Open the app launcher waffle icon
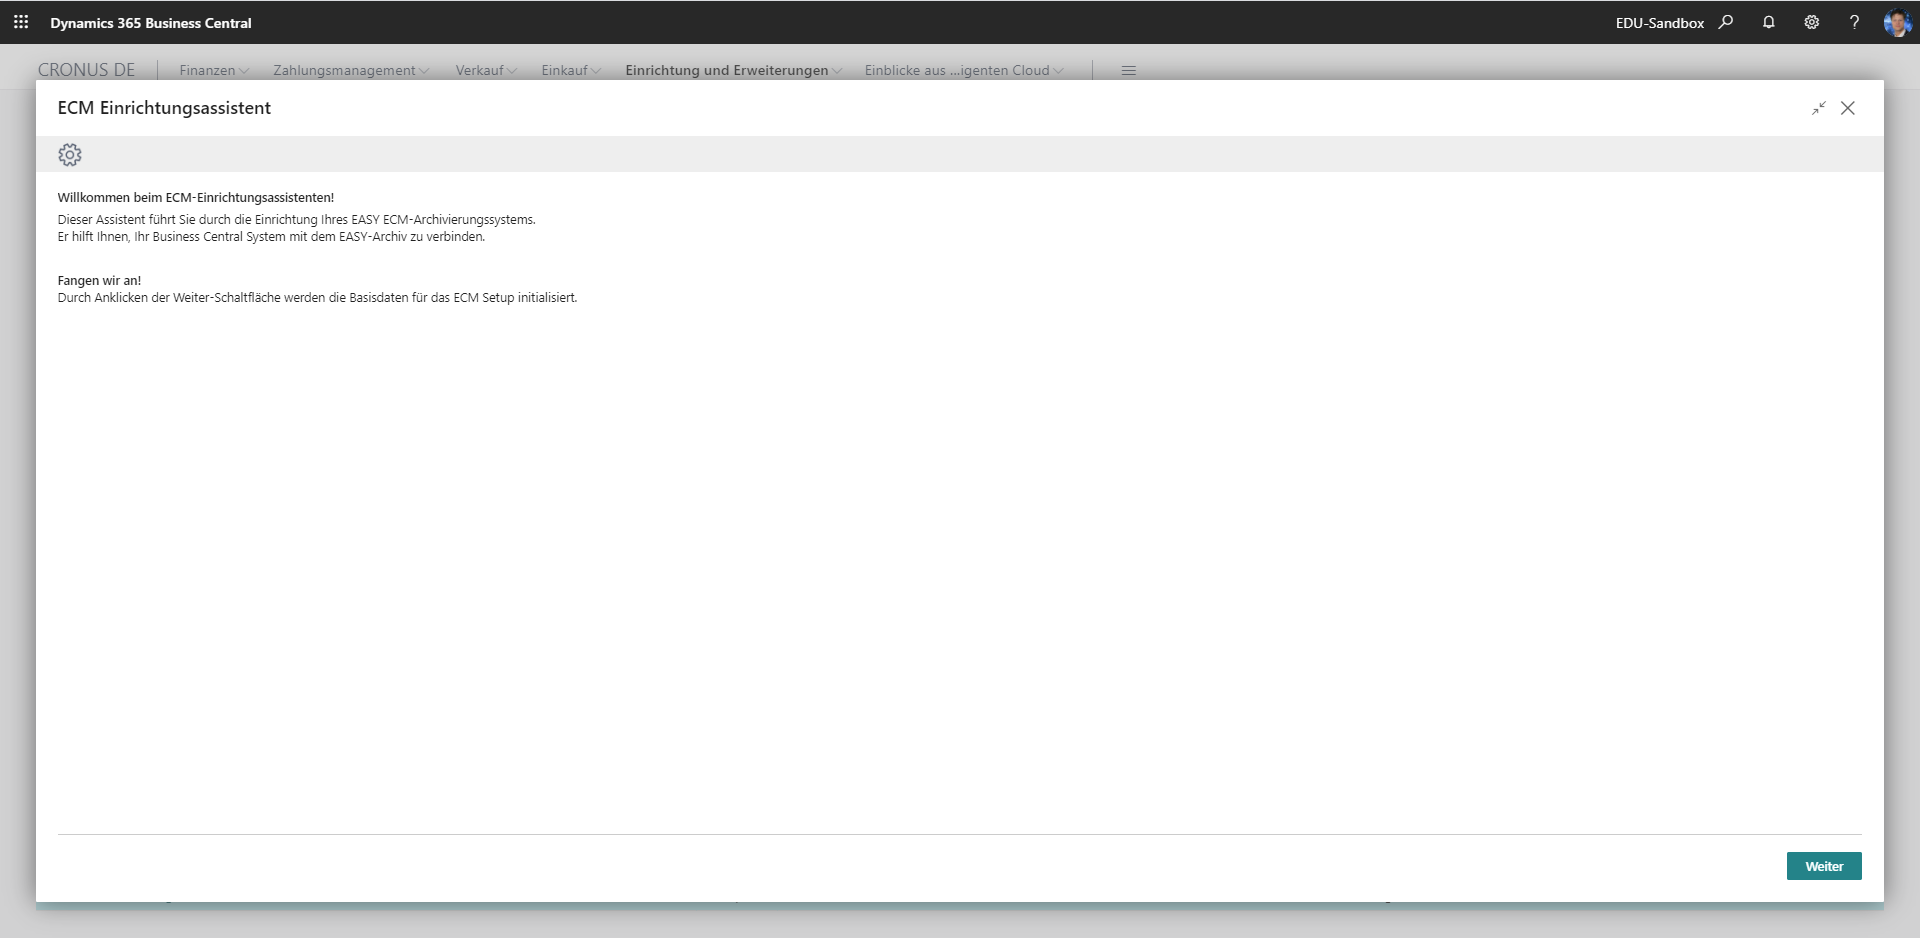 tap(21, 22)
